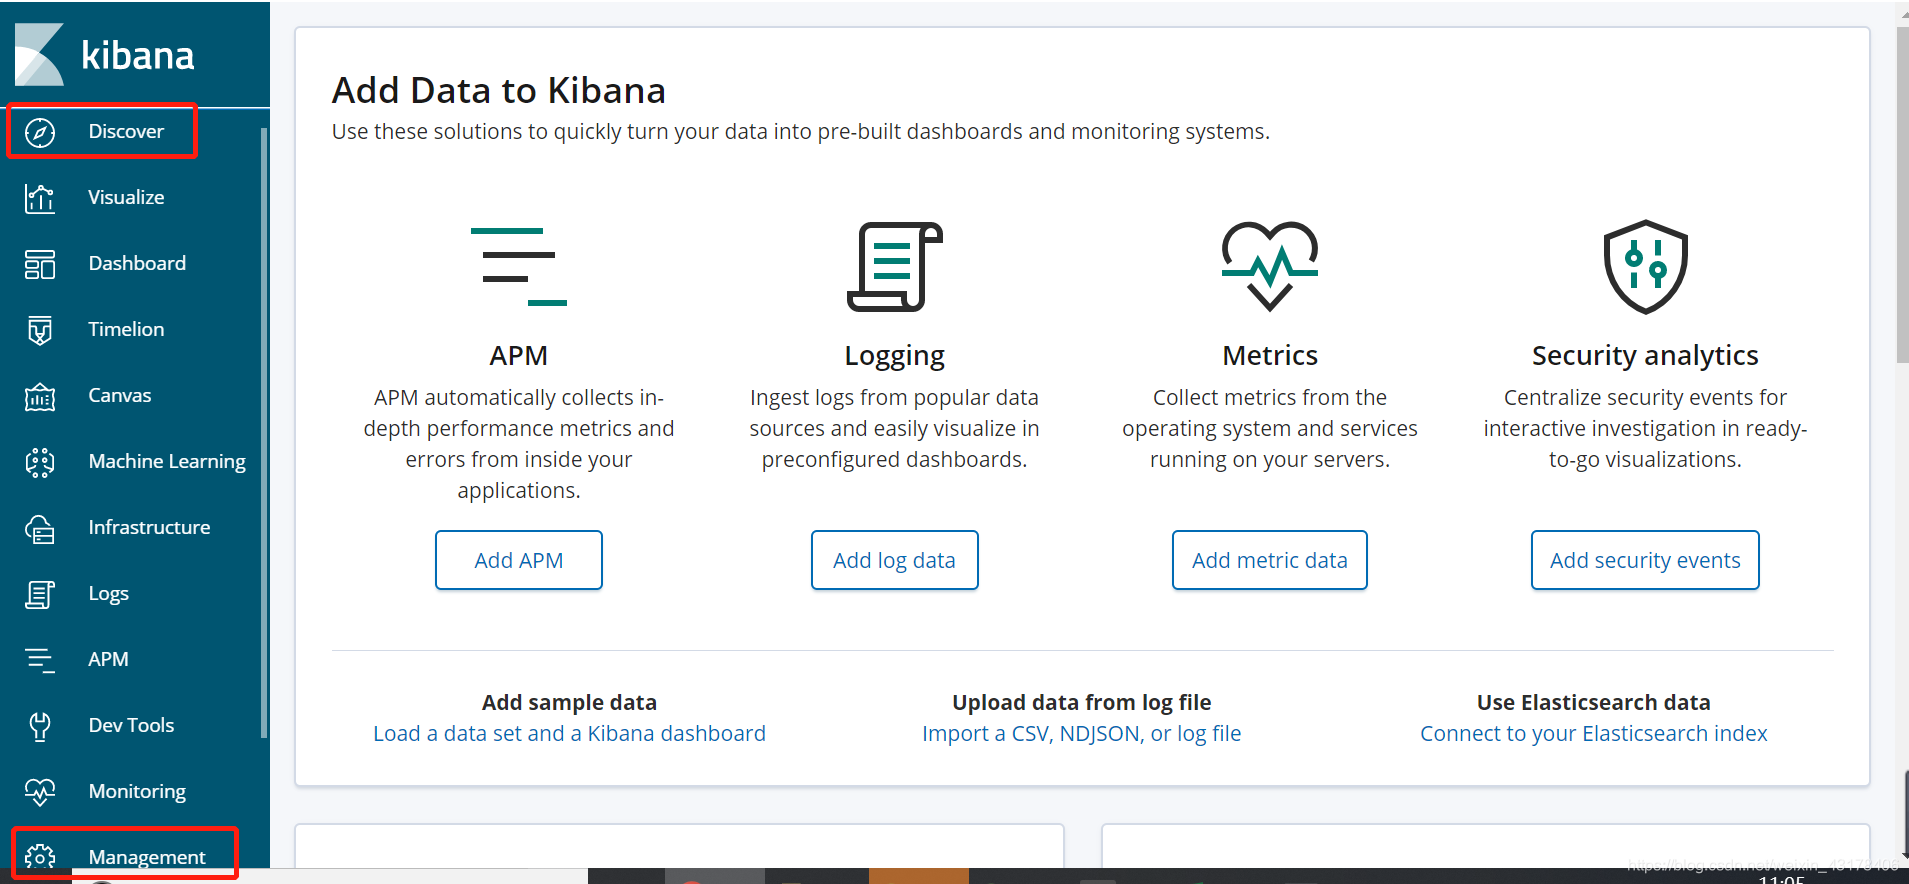The image size is (1909, 884).
Task: Open Dev Tools label in sidebar
Action: click(131, 725)
